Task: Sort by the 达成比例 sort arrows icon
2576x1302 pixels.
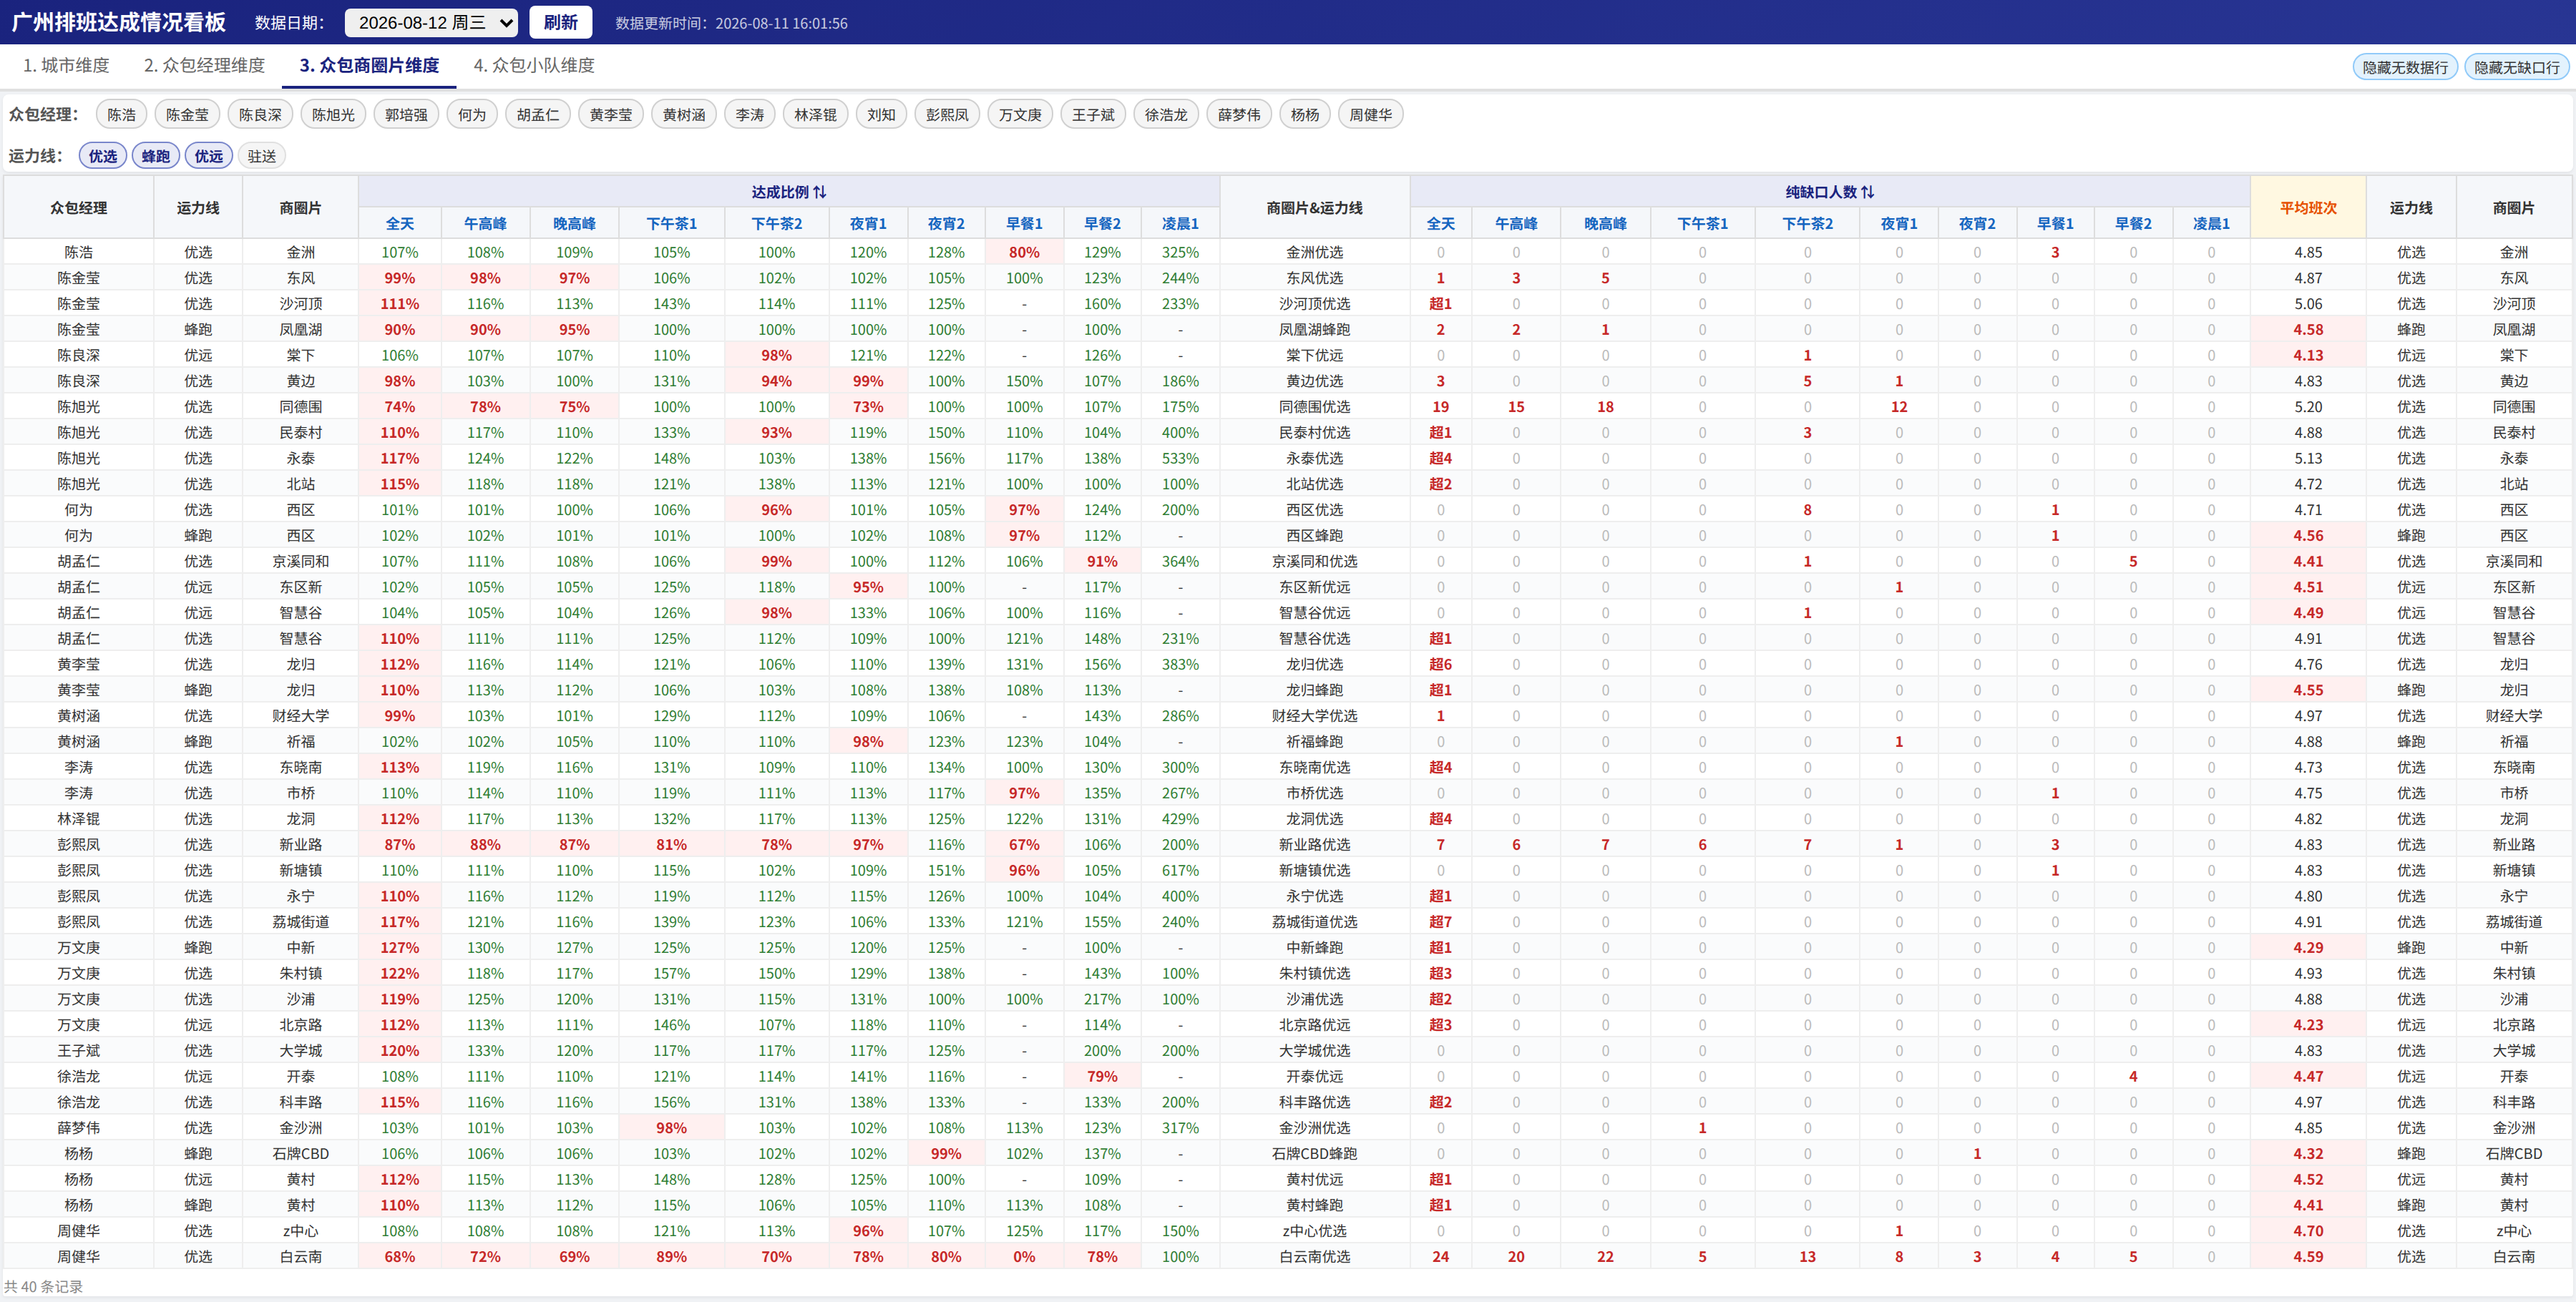Action: [819, 192]
